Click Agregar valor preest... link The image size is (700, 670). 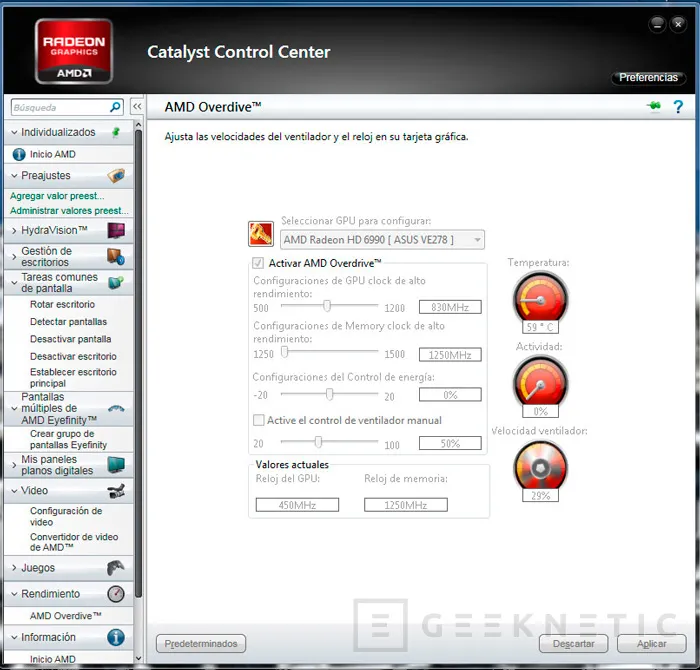[57, 196]
